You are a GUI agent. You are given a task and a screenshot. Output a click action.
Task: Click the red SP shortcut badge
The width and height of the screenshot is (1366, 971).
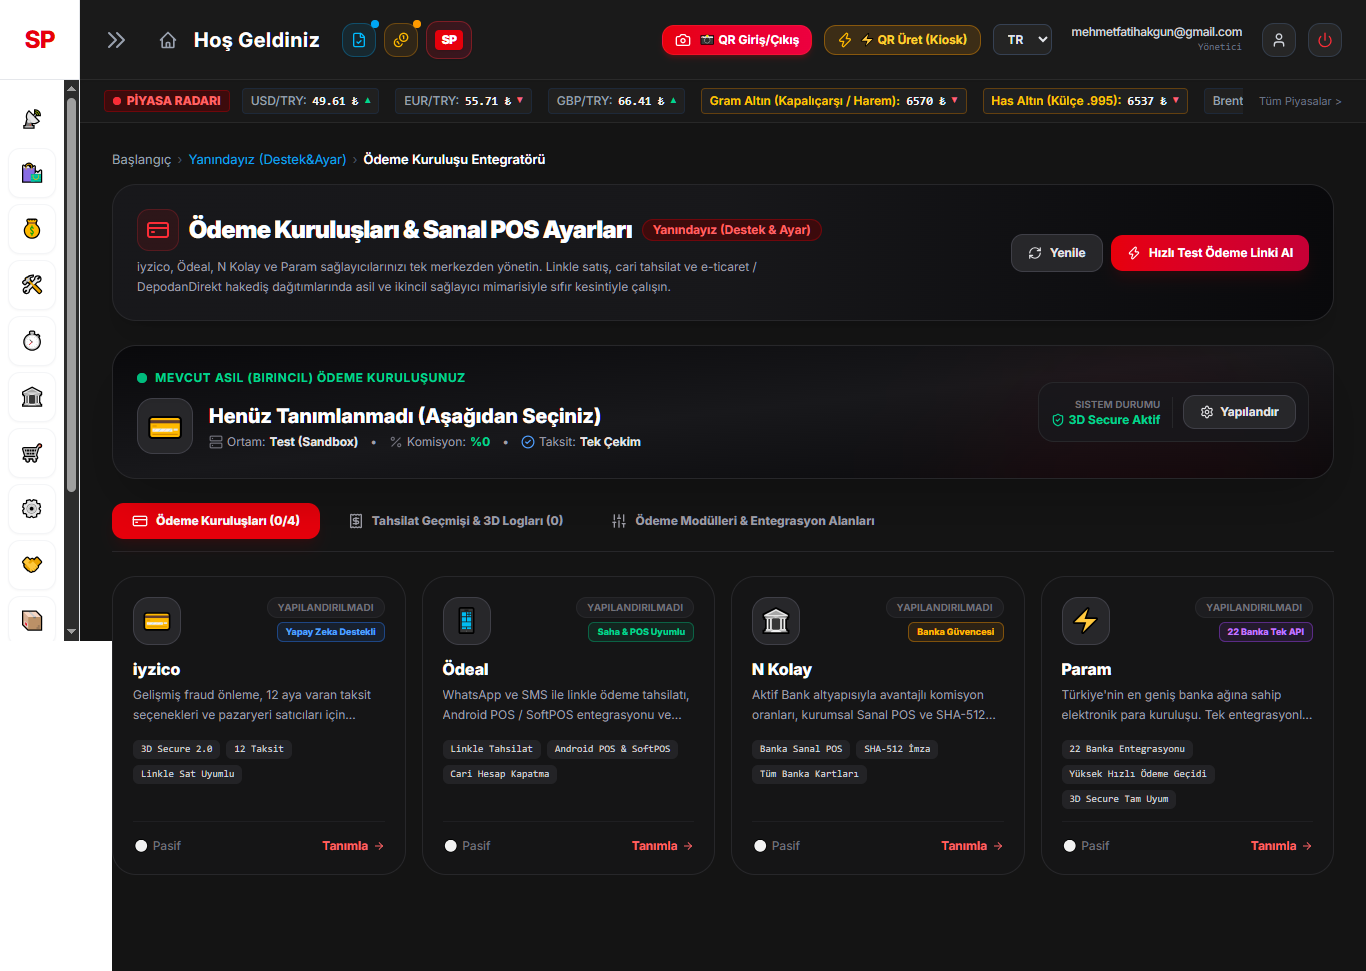click(x=449, y=40)
